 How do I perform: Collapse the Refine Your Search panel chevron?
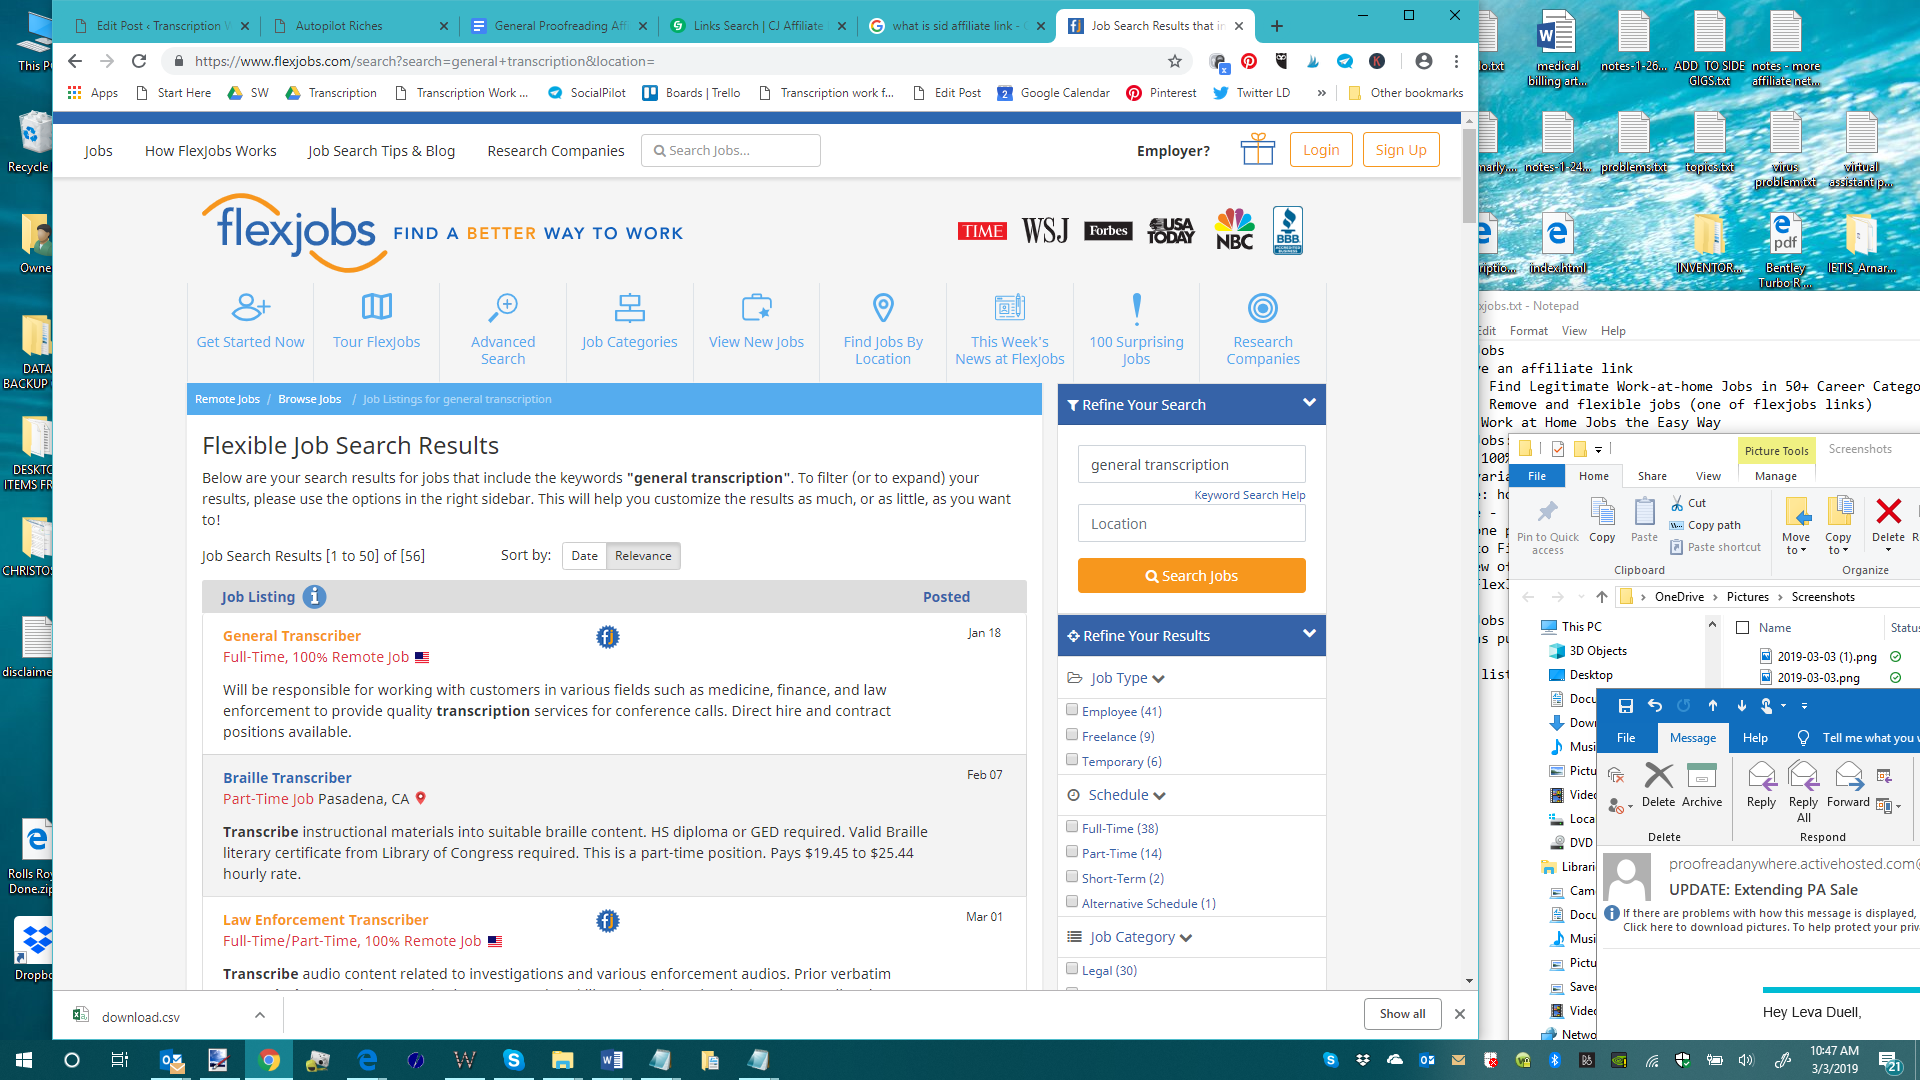point(1308,403)
